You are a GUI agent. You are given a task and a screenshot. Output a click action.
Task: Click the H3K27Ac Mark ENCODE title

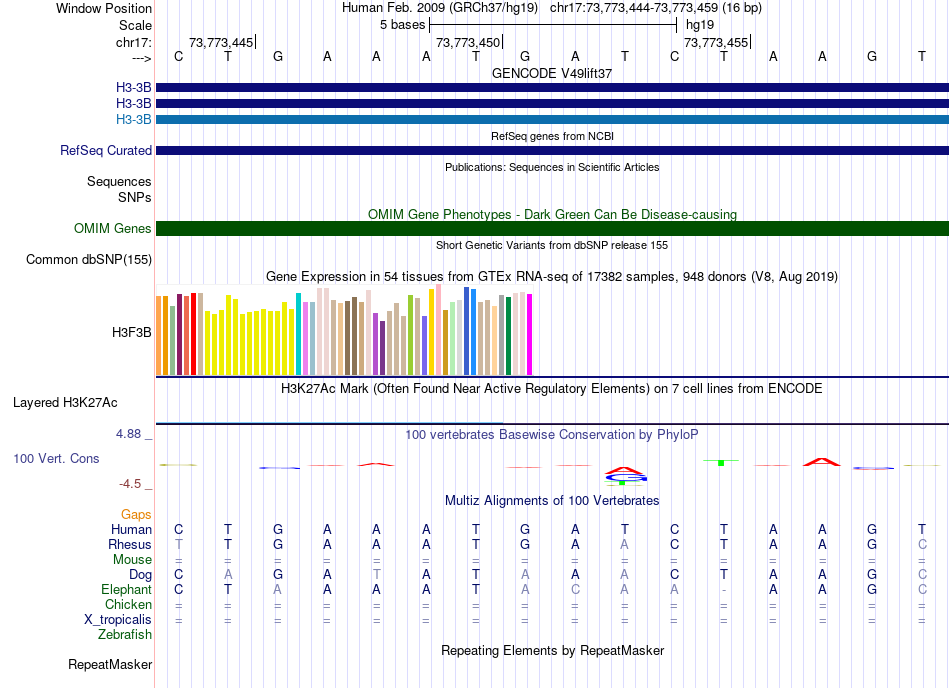coord(552,388)
